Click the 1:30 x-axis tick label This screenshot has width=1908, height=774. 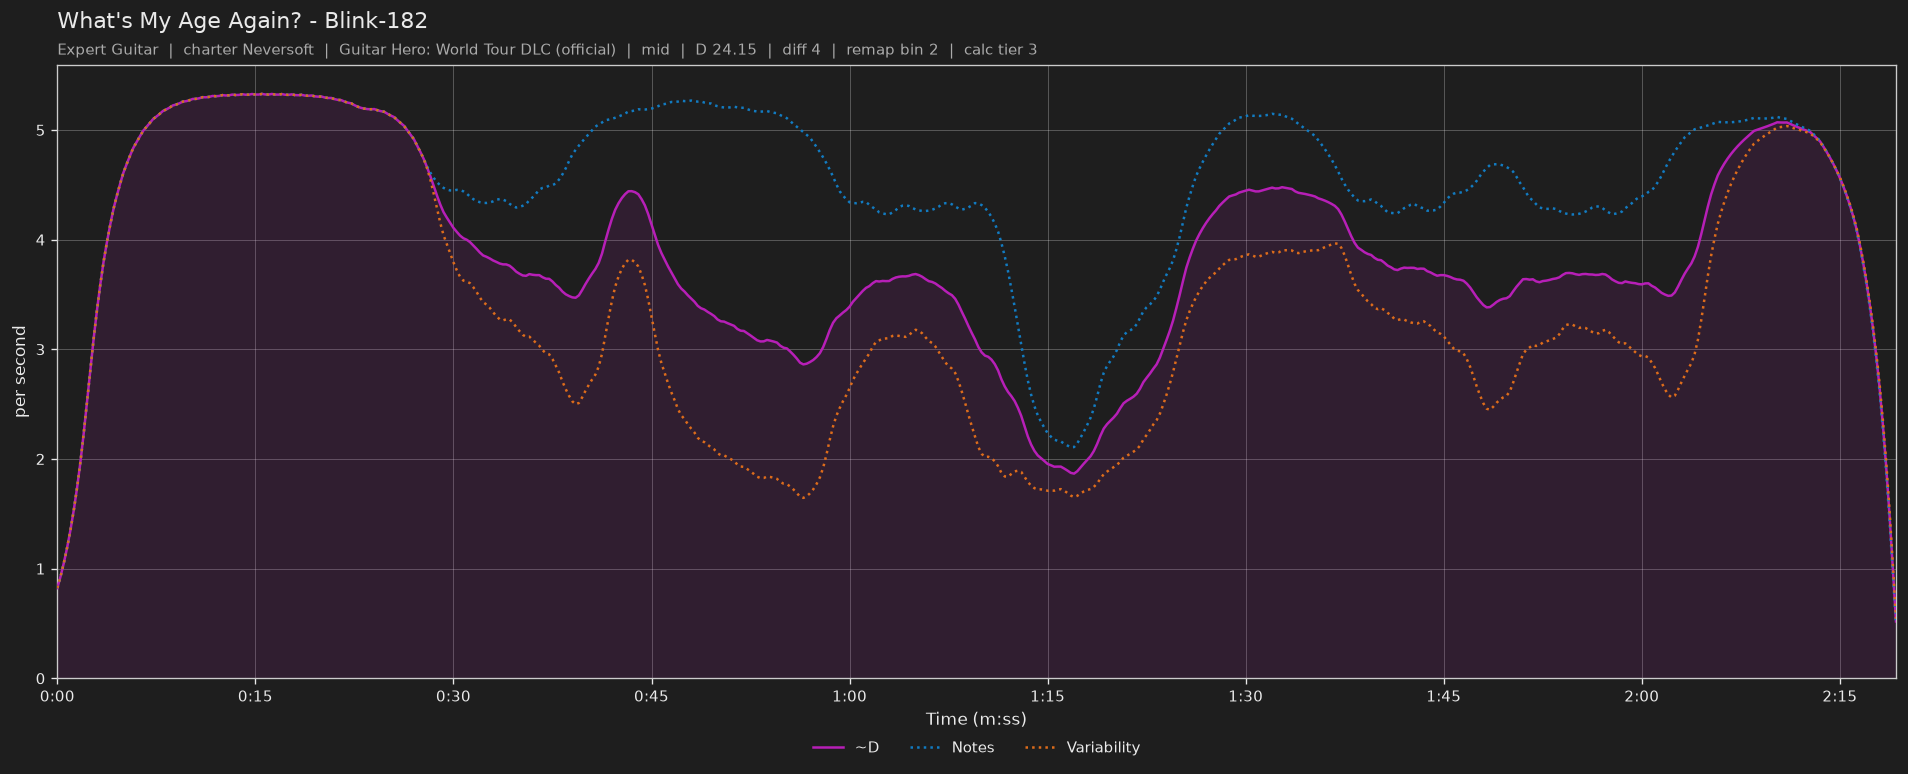point(1245,696)
